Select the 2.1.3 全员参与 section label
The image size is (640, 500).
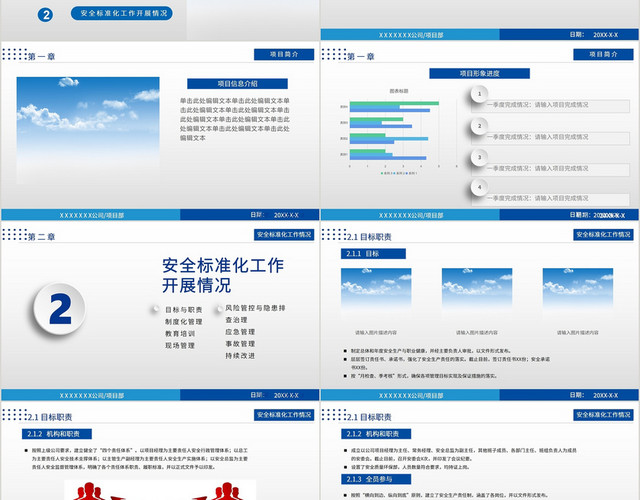pyautogui.click(x=376, y=479)
